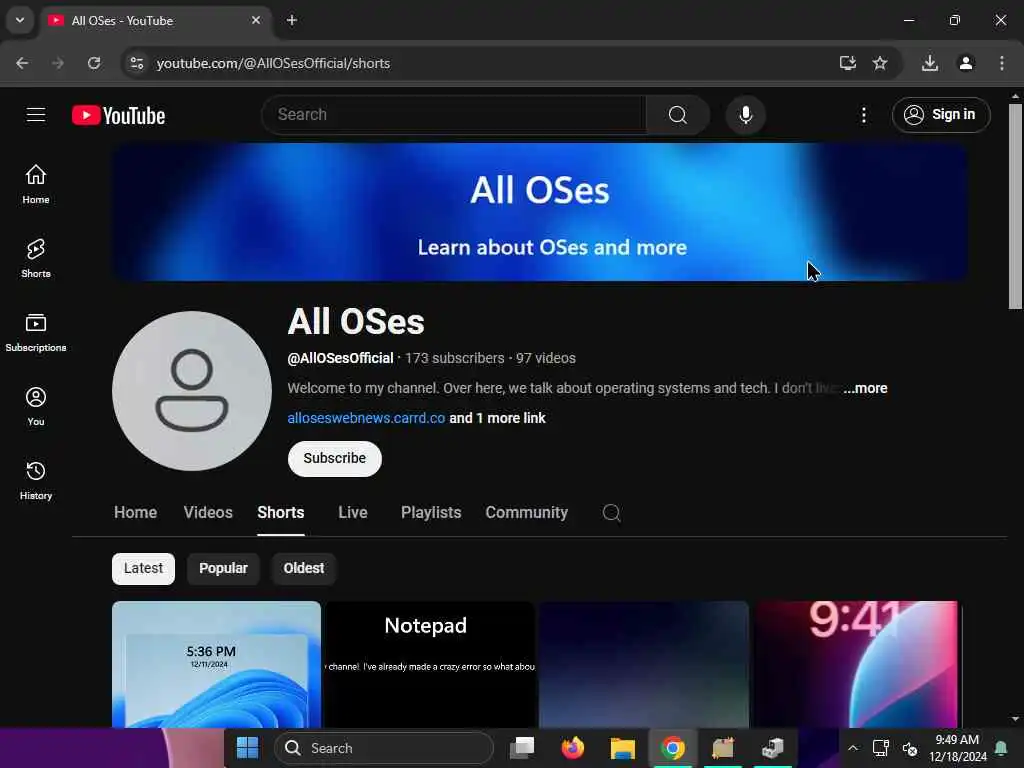This screenshot has height=768, width=1024.
Task: Open a new browser tab
Action: click(292, 20)
